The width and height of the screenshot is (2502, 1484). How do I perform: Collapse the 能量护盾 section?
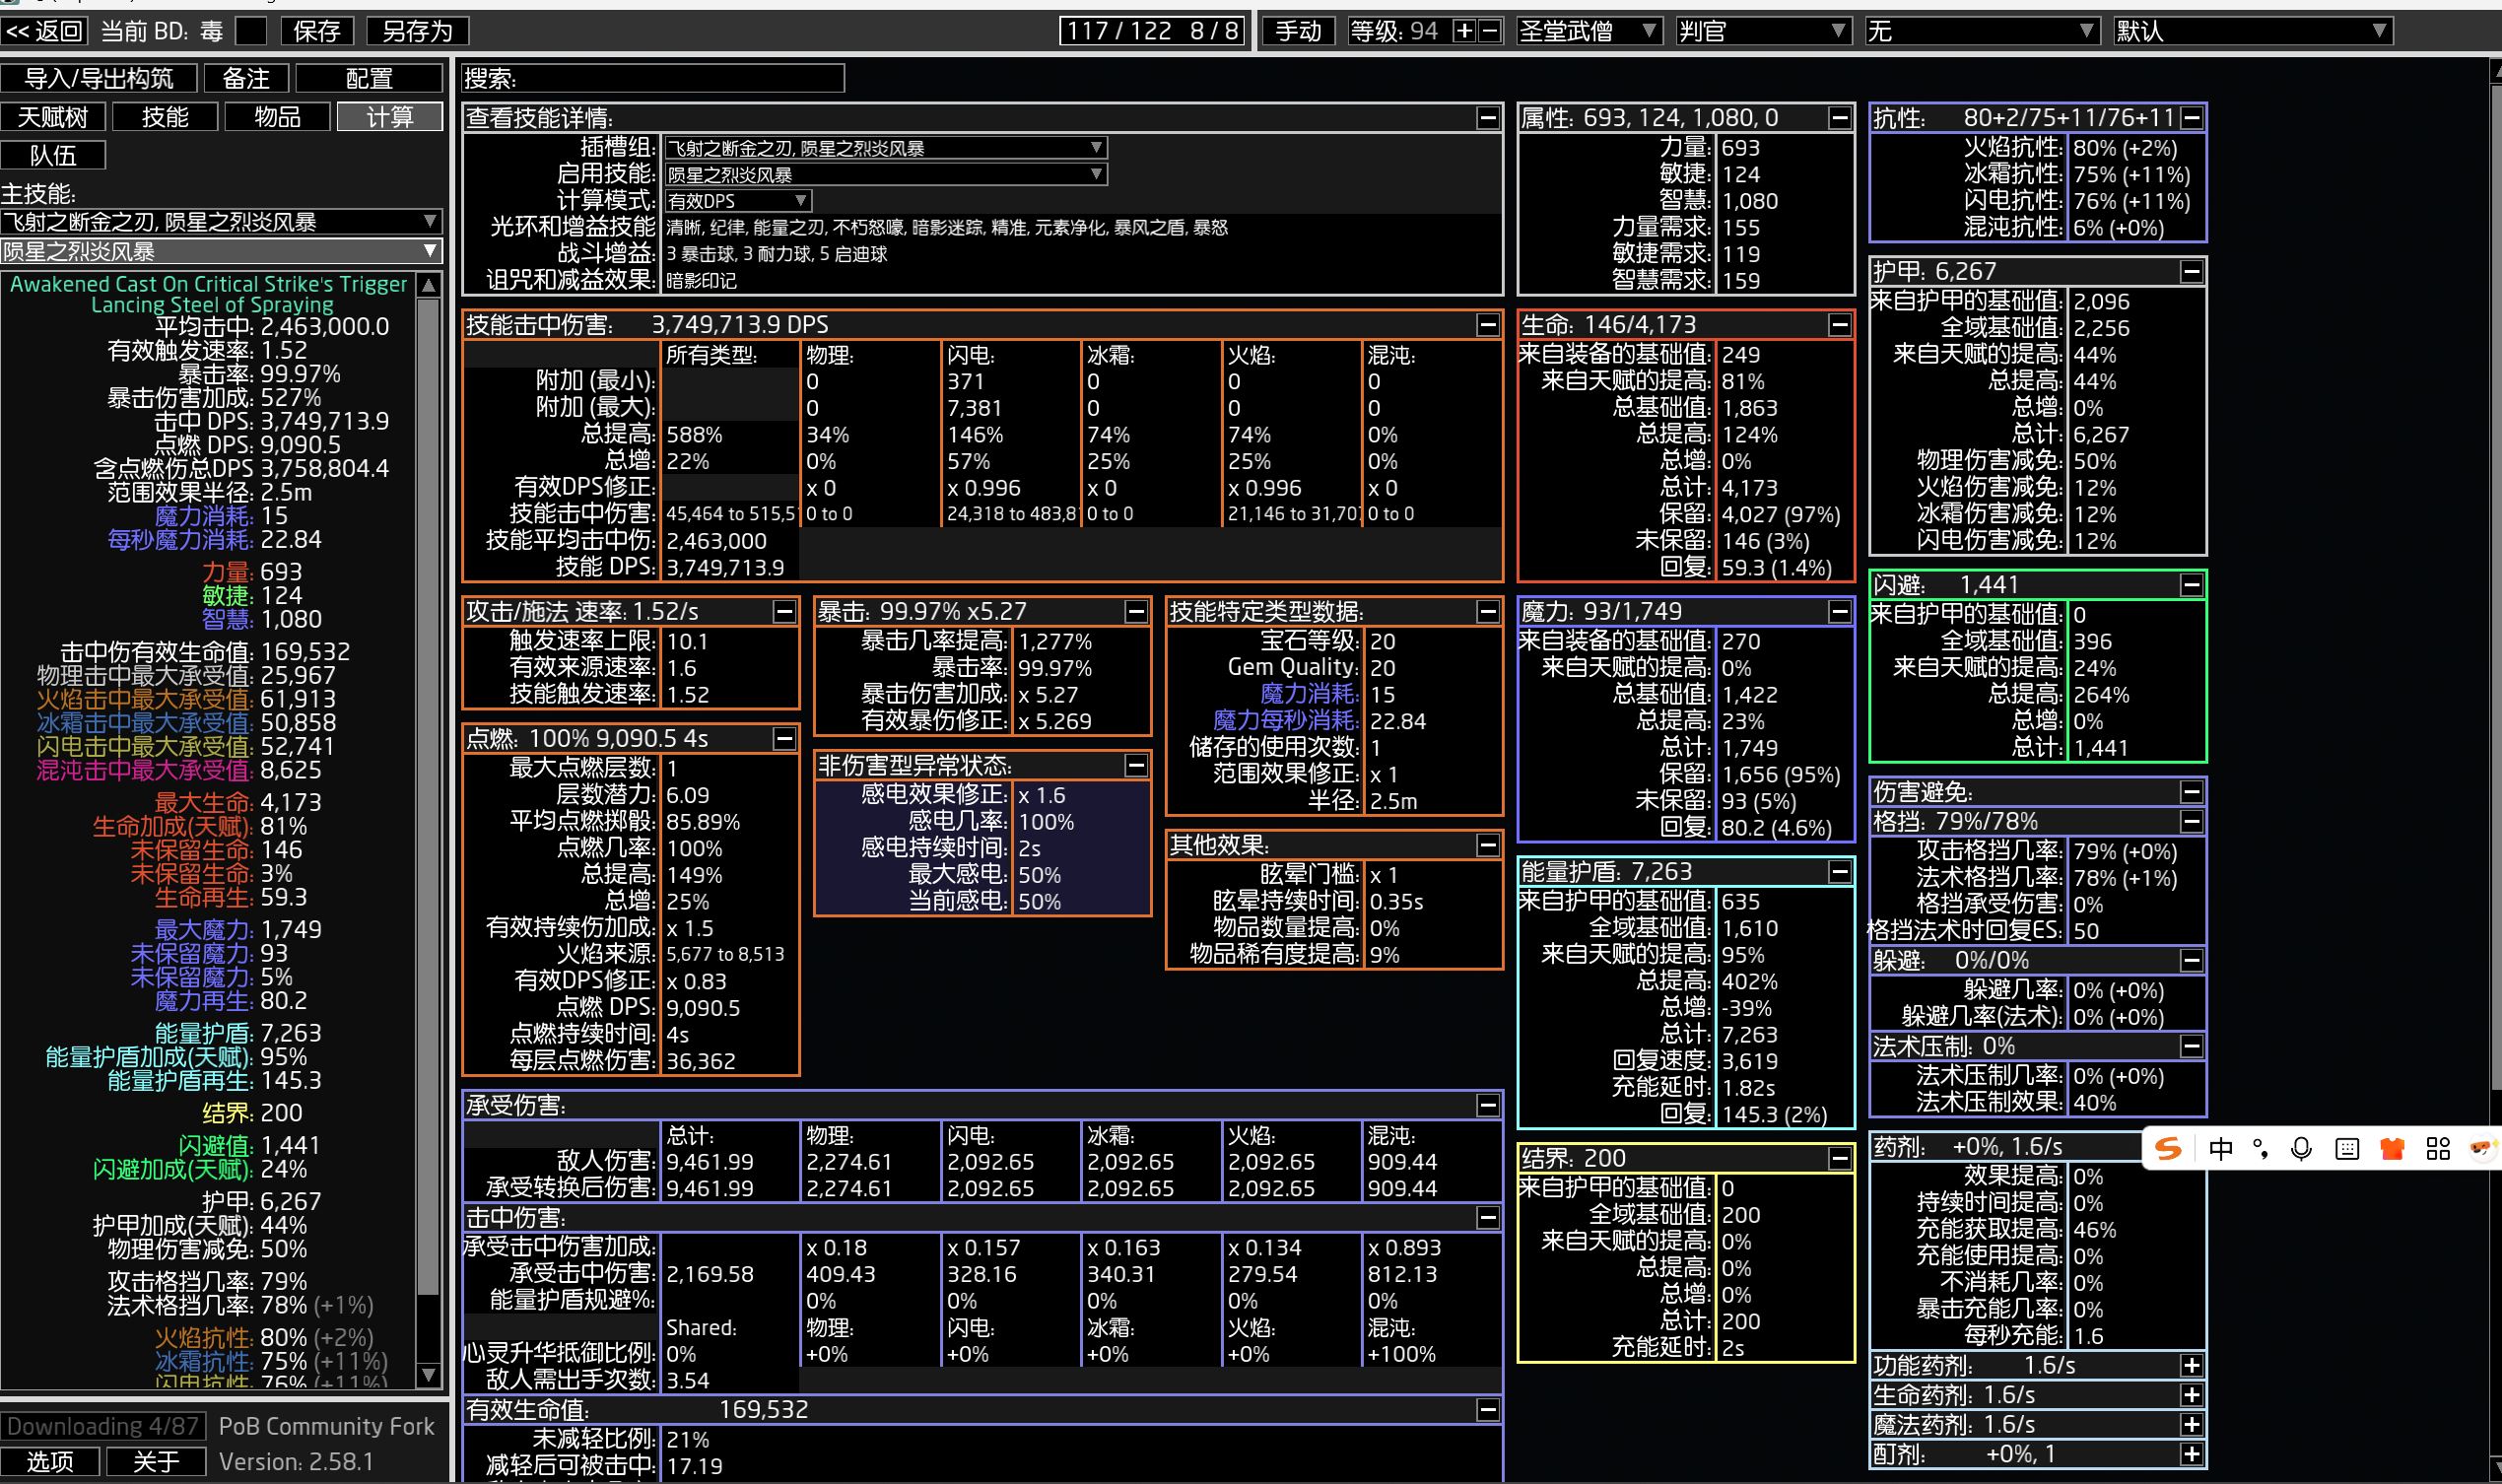[1839, 872]
